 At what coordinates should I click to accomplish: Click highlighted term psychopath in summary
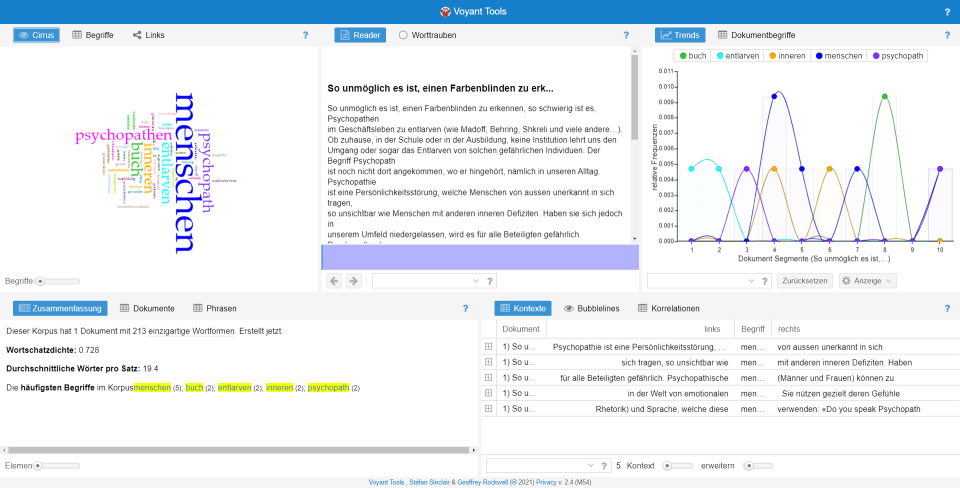(329, 388)
